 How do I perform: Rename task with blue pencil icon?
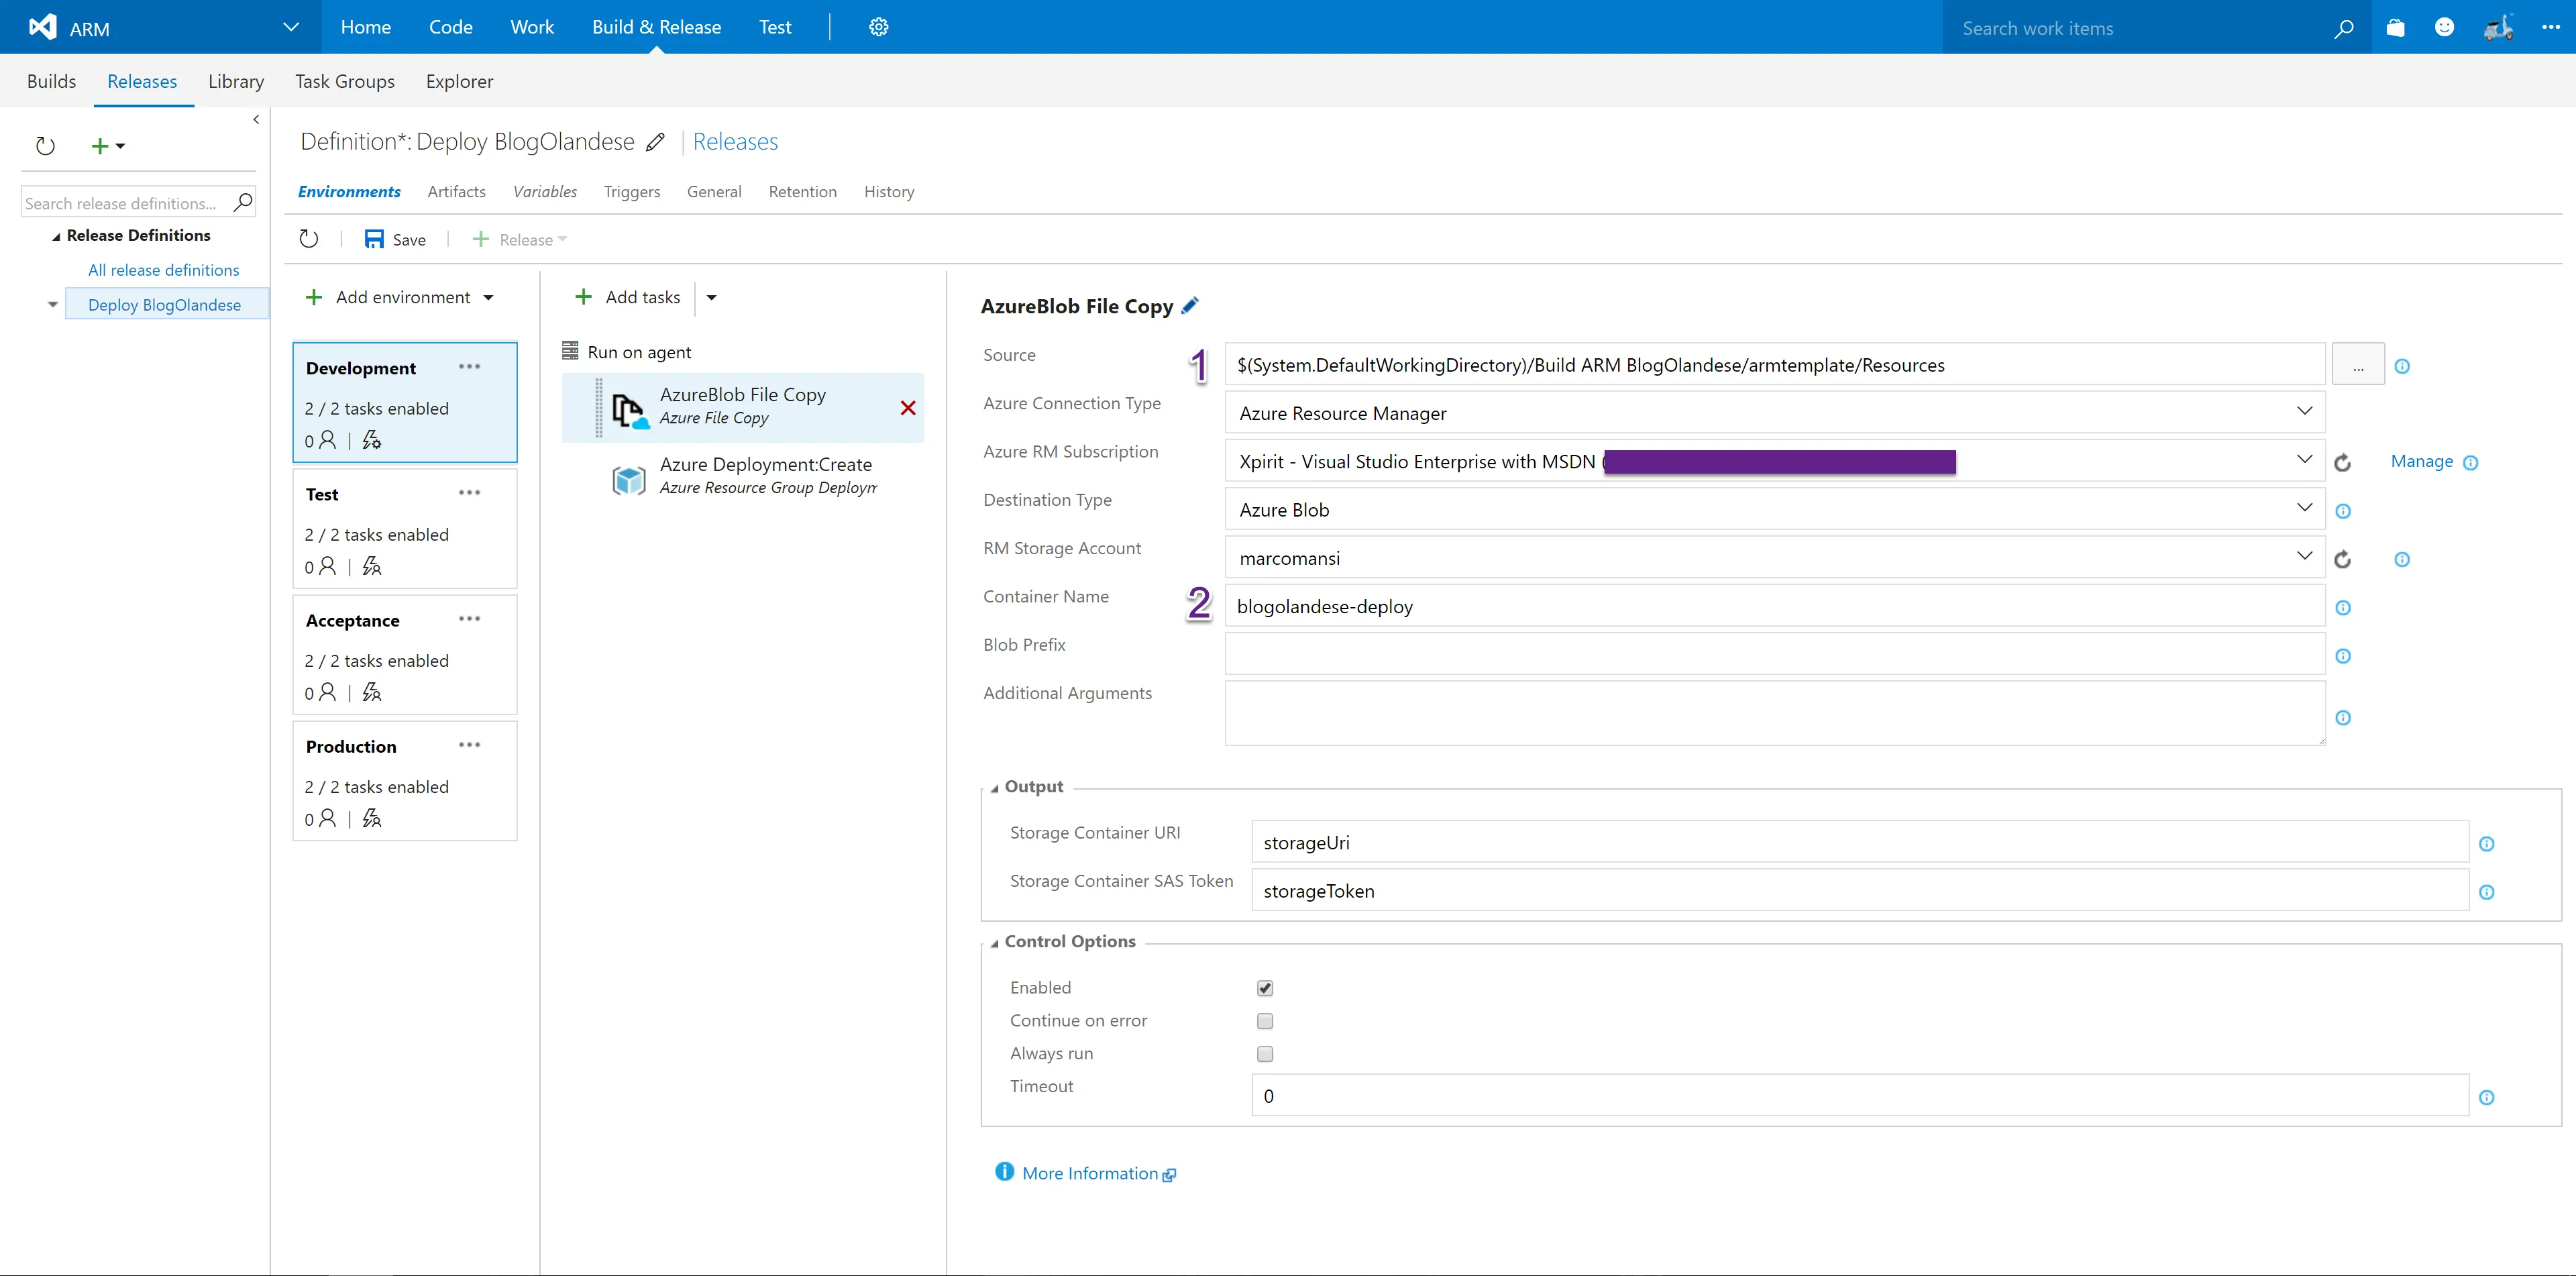pyautogui.click(x=1190, y=306)
